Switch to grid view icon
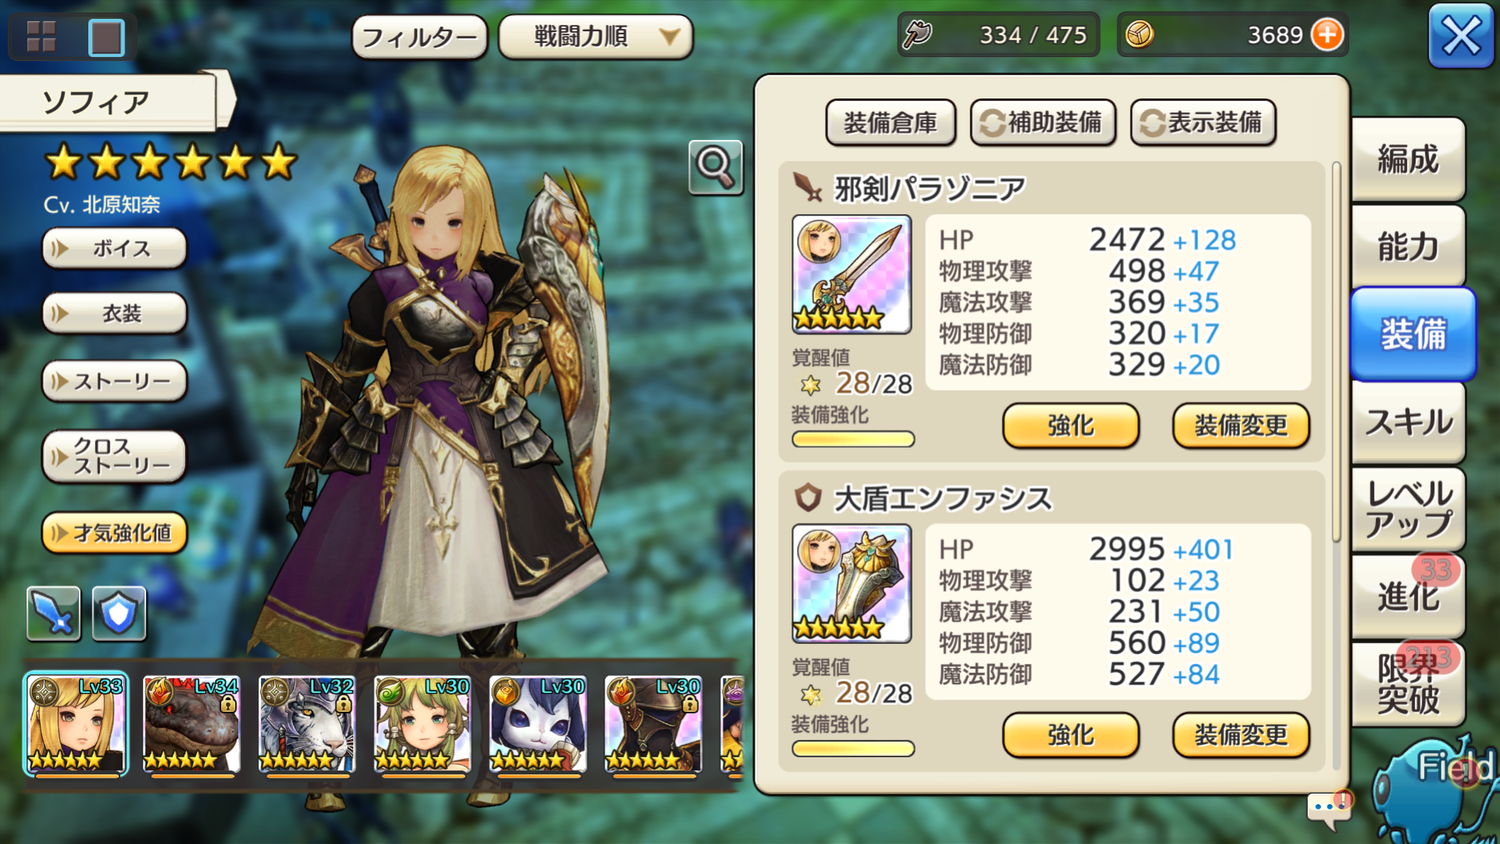The width and height of the screenshot is (1500, 844). (41, 37)
